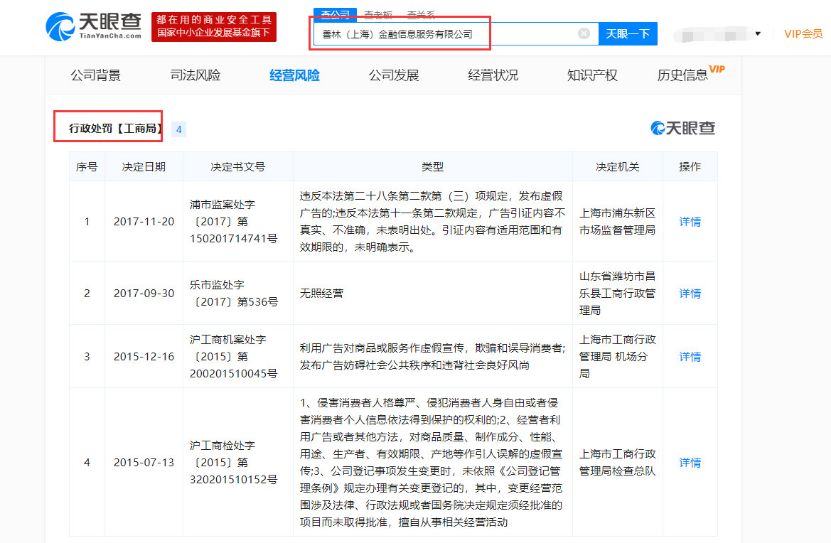Viewport: 831px width, 543px height.
Task: View 详情 for the 2015-12-16 penalty
Action: [690, 357]
